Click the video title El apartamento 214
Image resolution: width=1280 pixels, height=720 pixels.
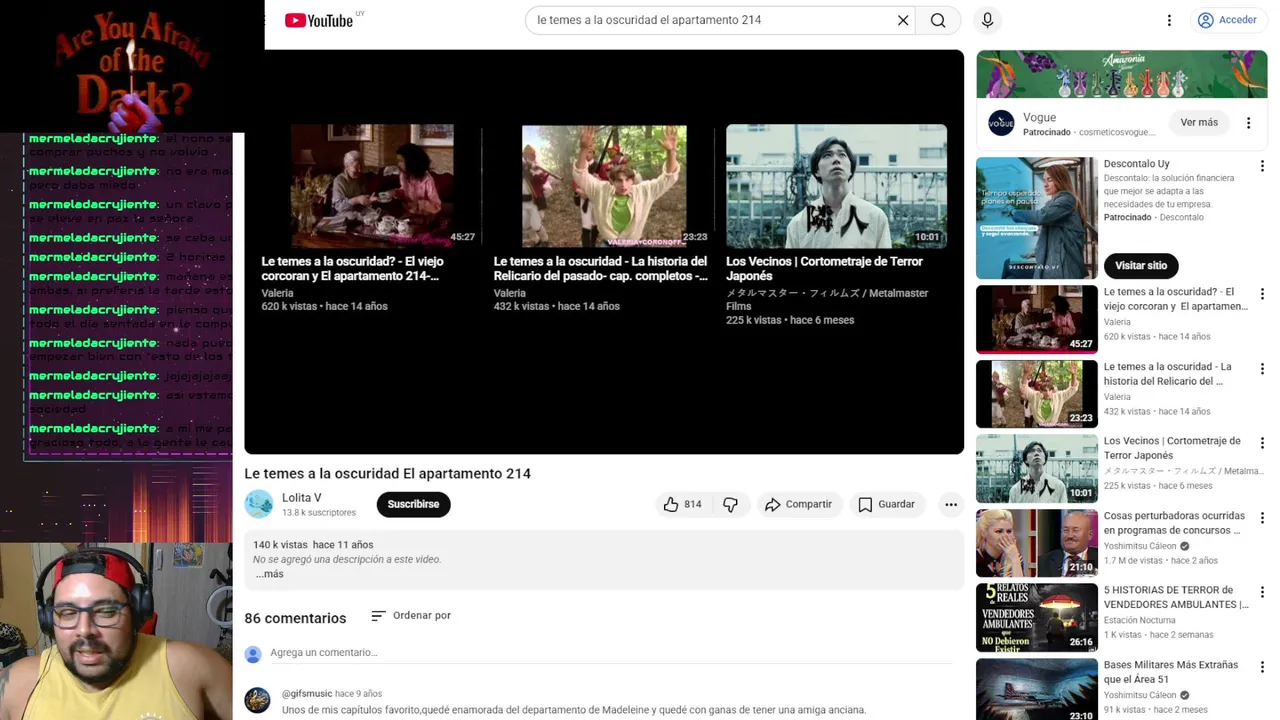387,474
